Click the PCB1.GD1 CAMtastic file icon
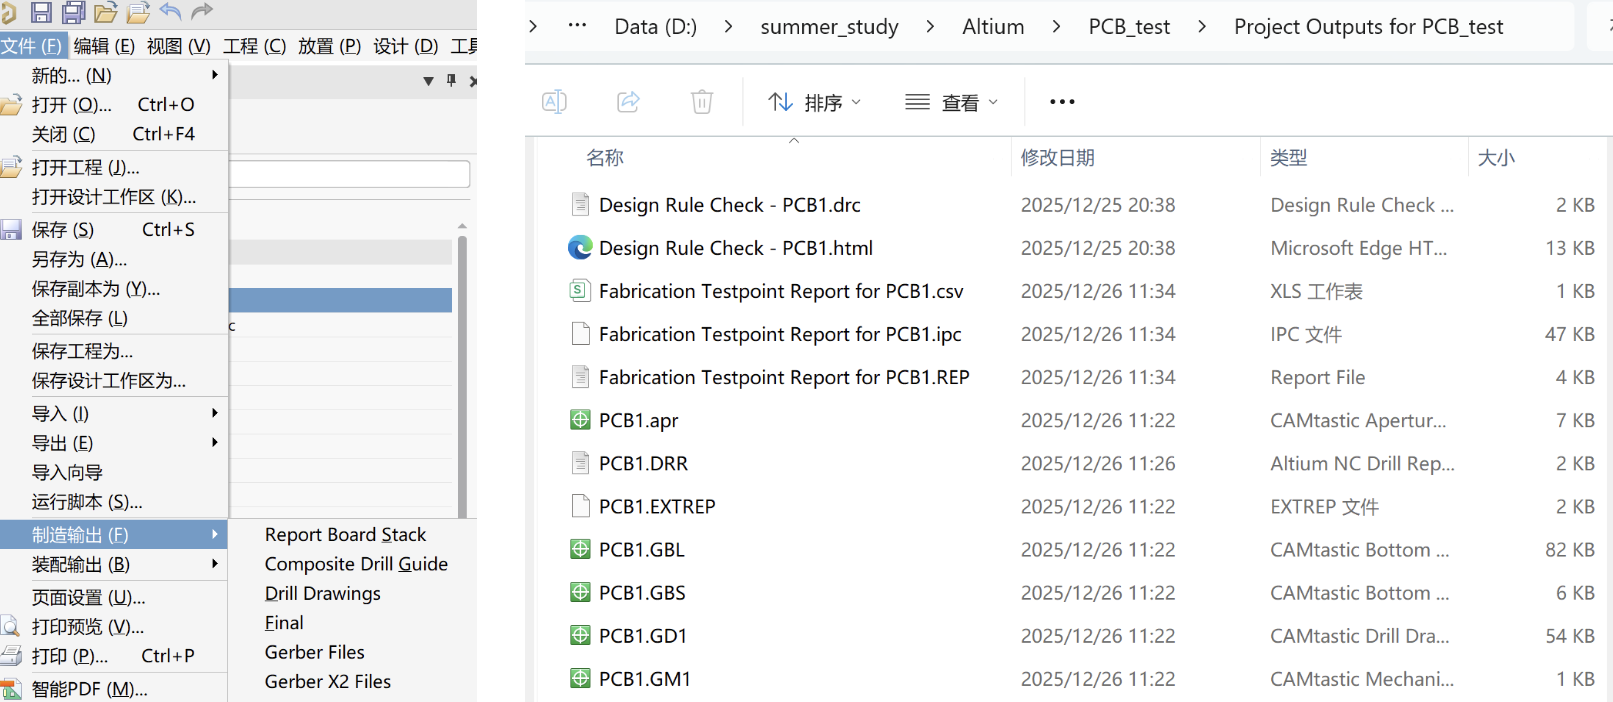The height and width of the screenshot is (702, 1613). point(580,635)
